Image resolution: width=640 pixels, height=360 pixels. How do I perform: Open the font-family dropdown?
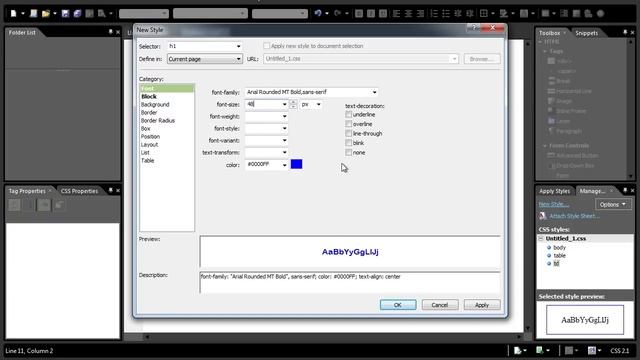click(374, 92)
